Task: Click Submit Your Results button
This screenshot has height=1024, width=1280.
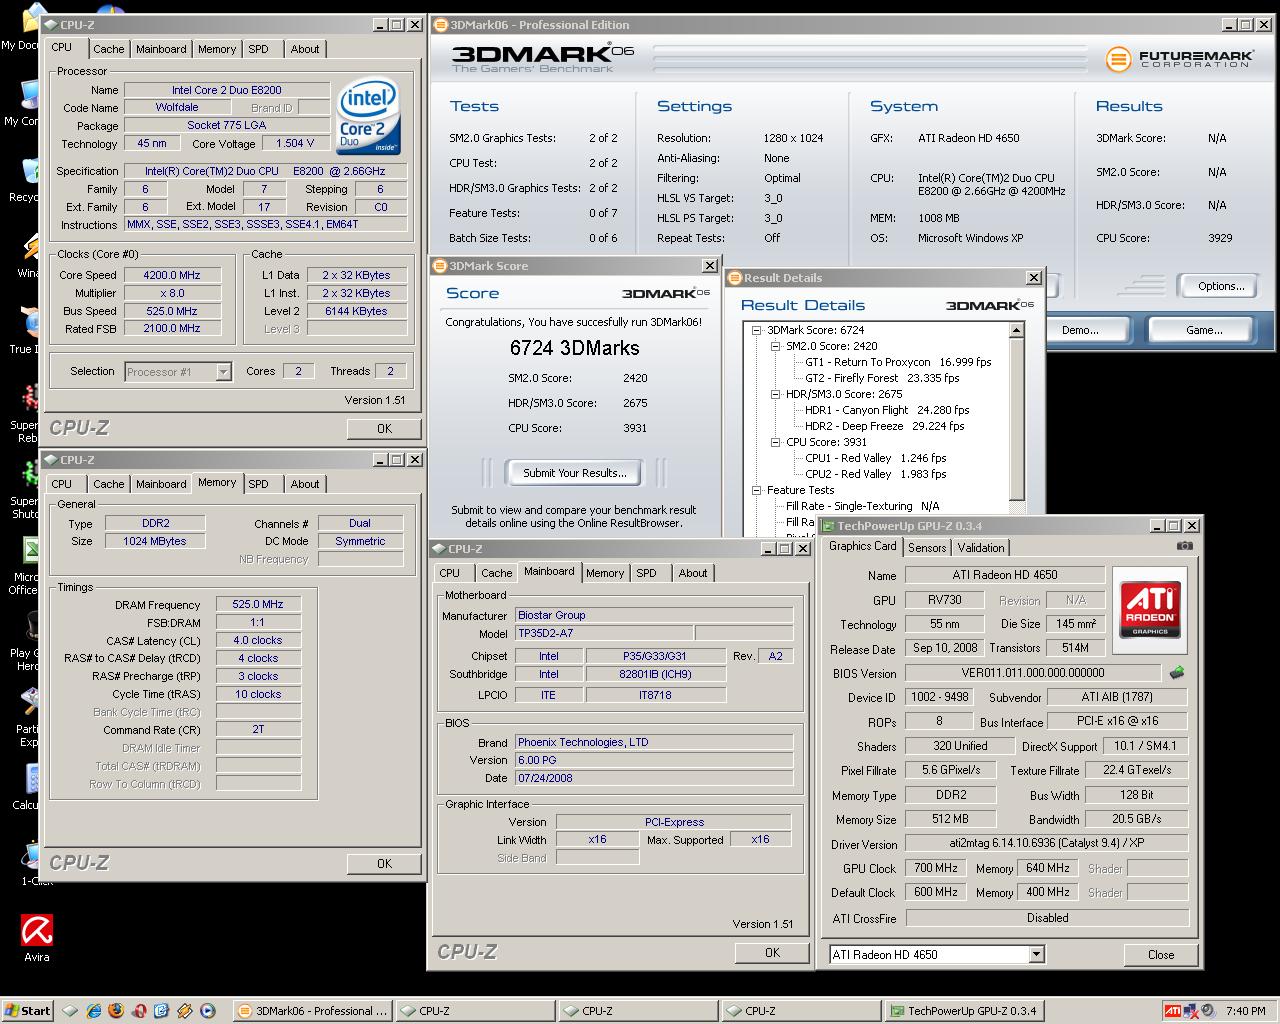Action: click(x=575, y=473)
